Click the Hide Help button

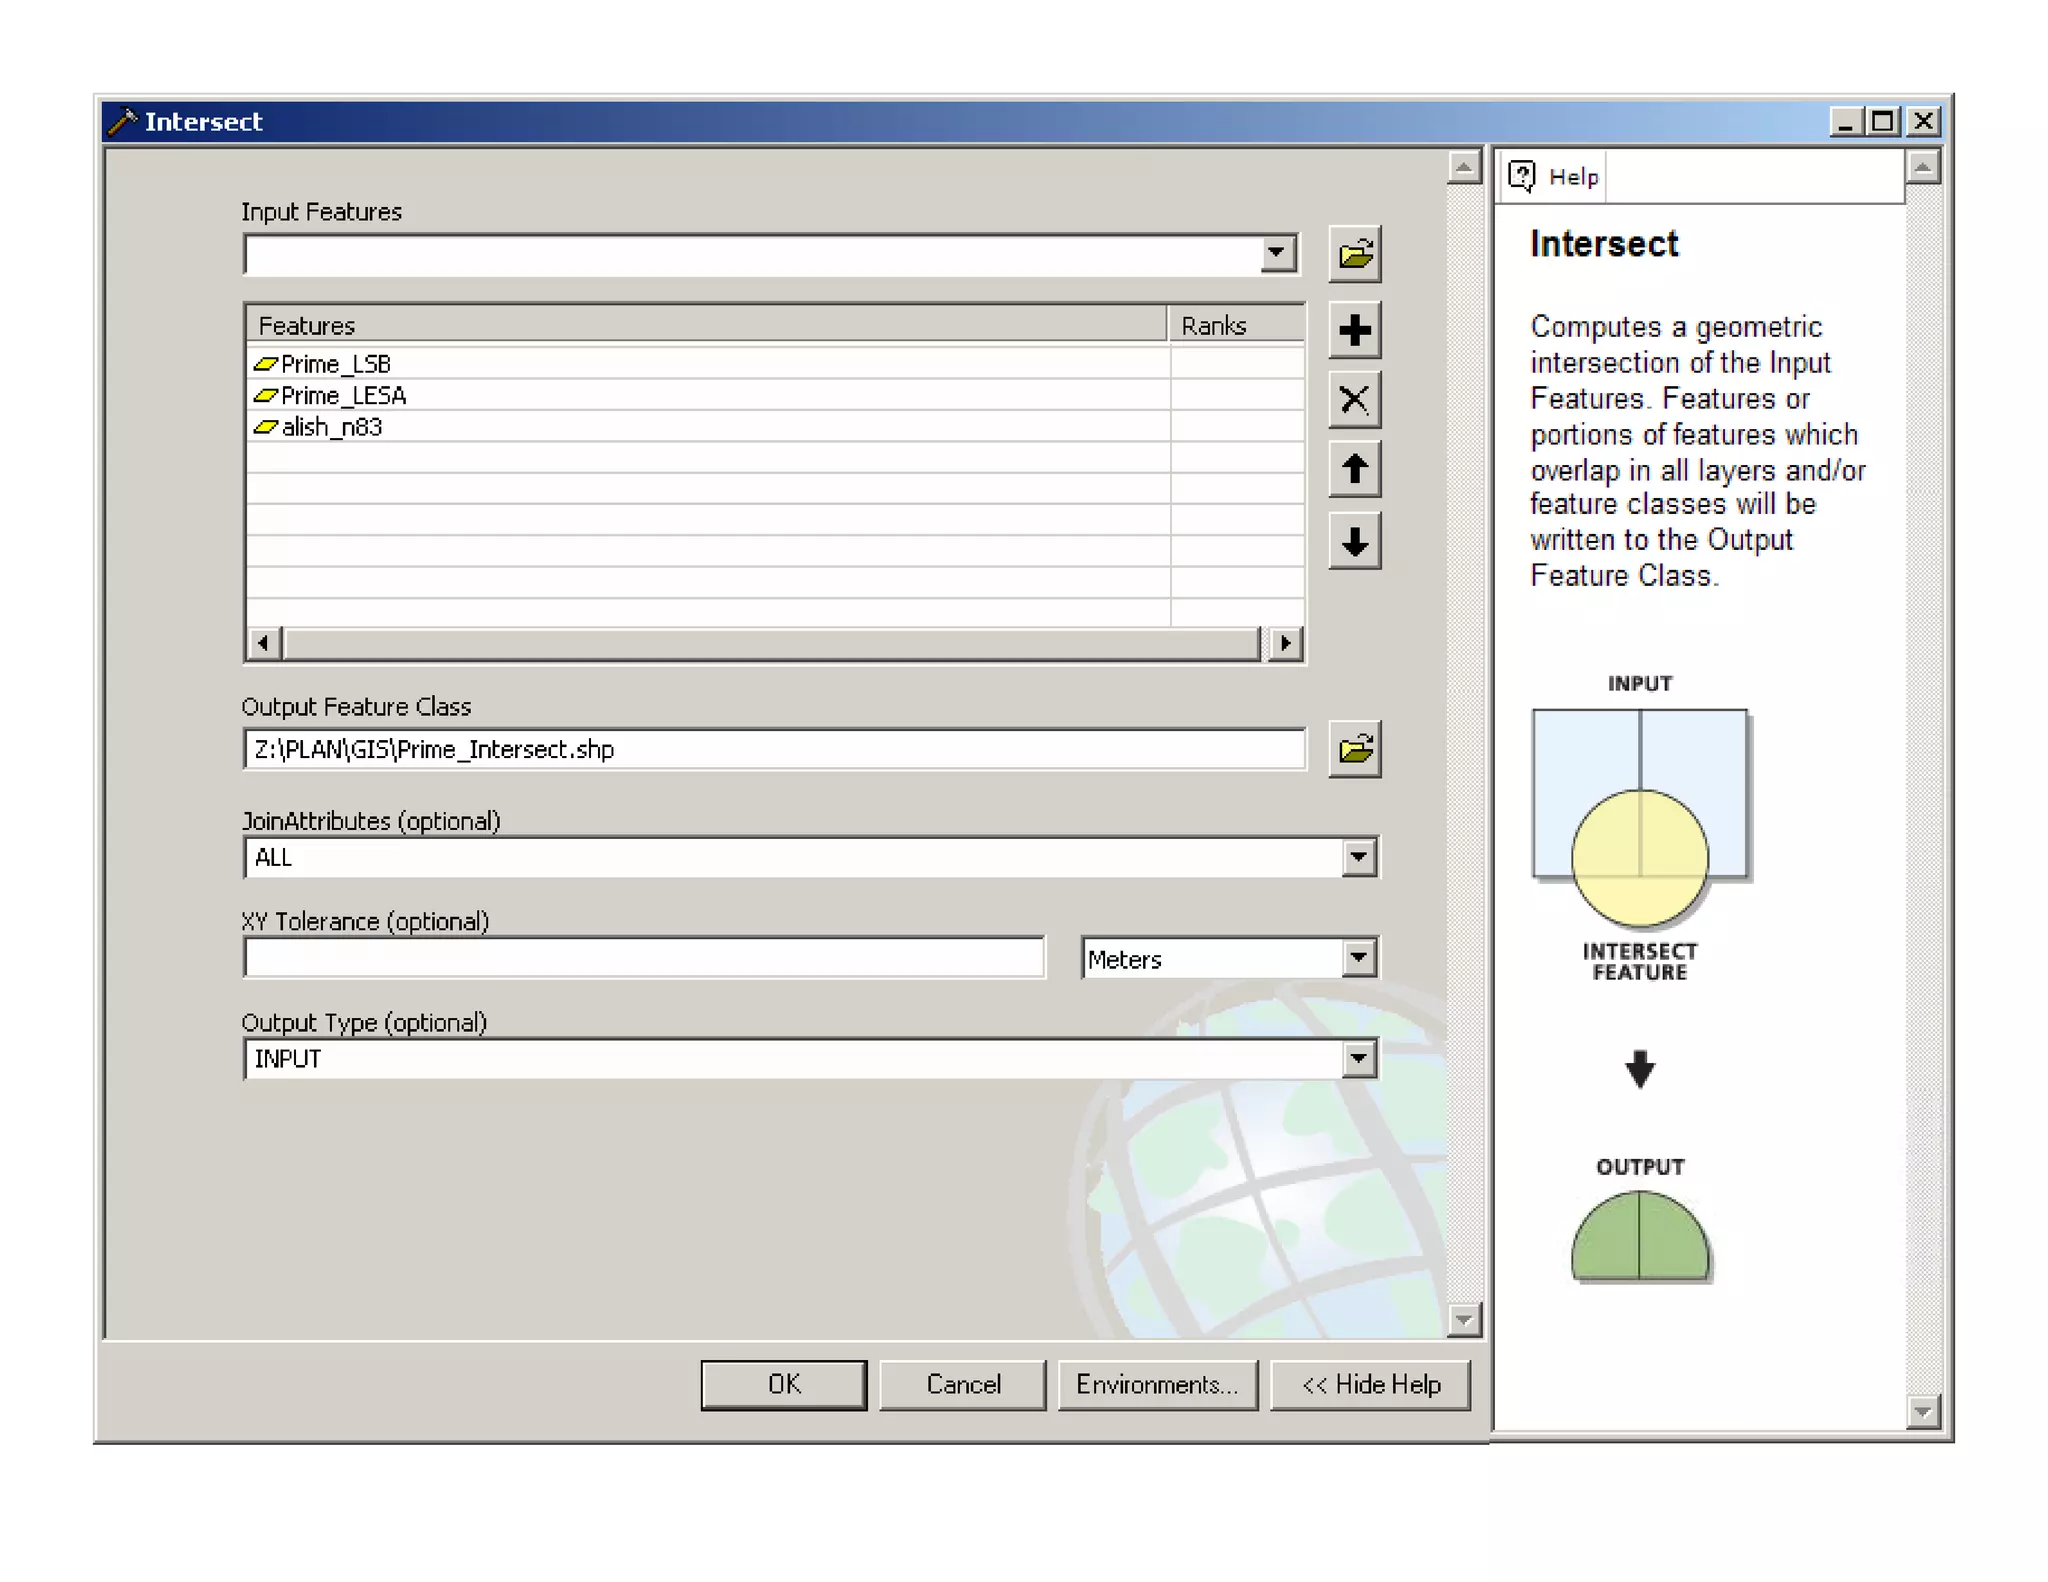[x=1370, y=1385]
